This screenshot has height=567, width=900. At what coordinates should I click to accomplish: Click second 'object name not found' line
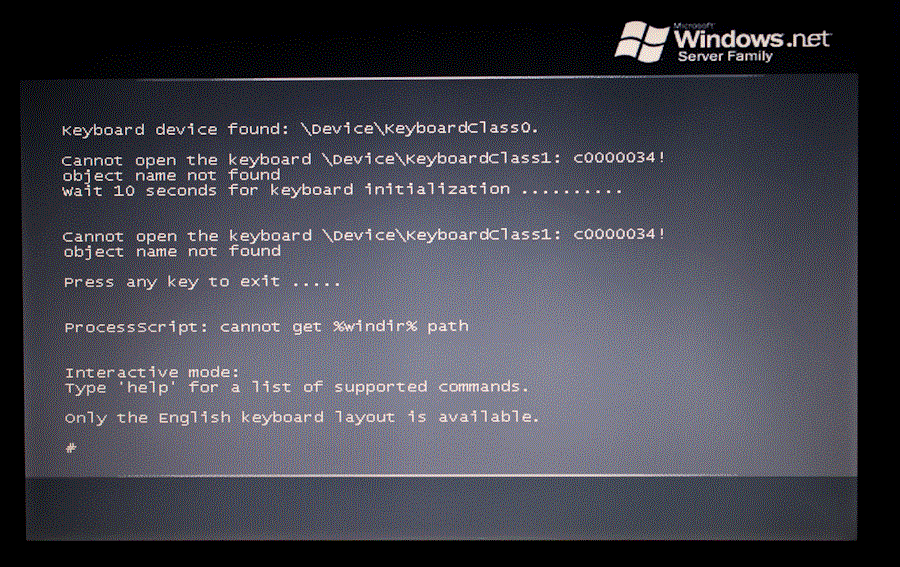(172, 251)
